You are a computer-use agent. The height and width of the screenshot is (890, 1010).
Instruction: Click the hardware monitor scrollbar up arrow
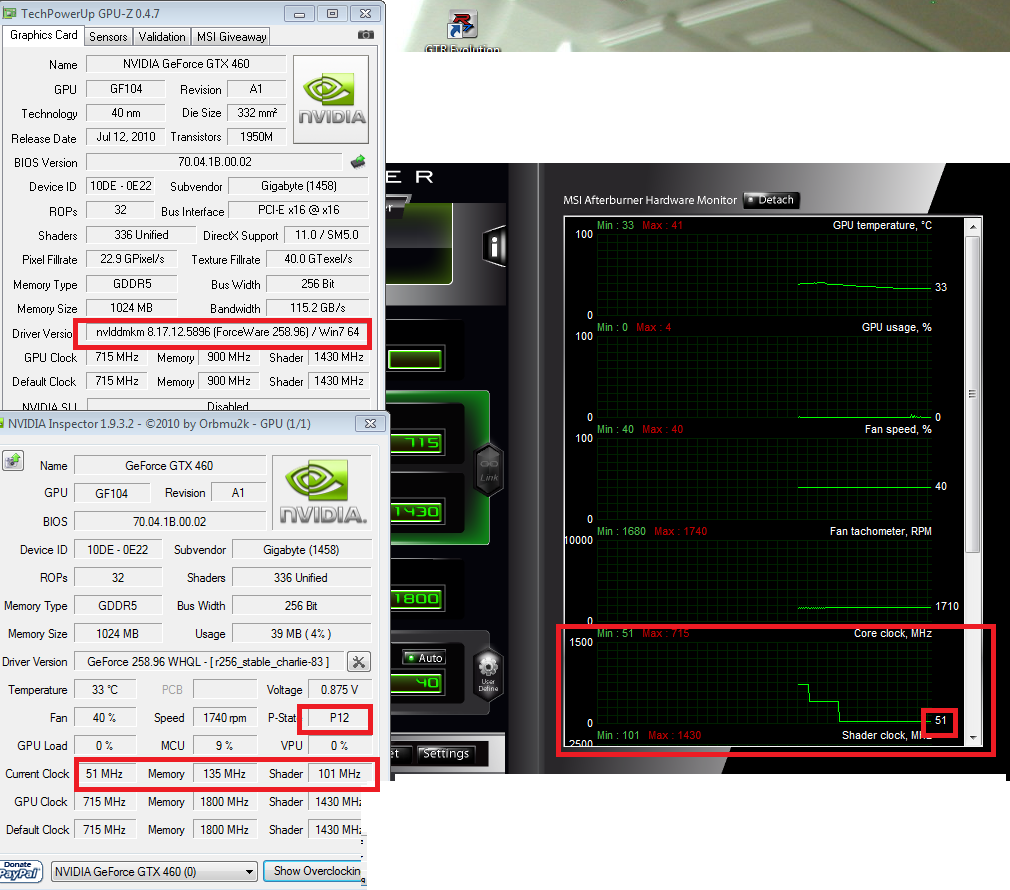973,227
